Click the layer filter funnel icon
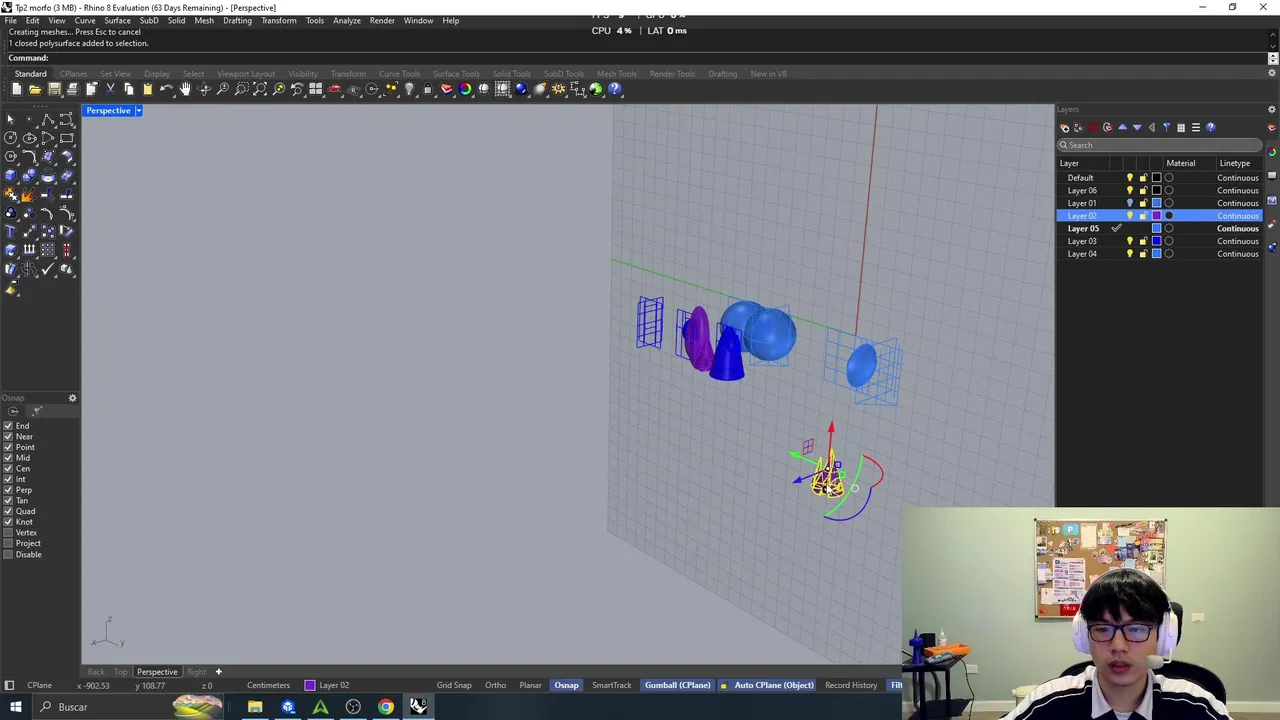This screenshot has height=720, width=1280. click(x=1166, y=128)
